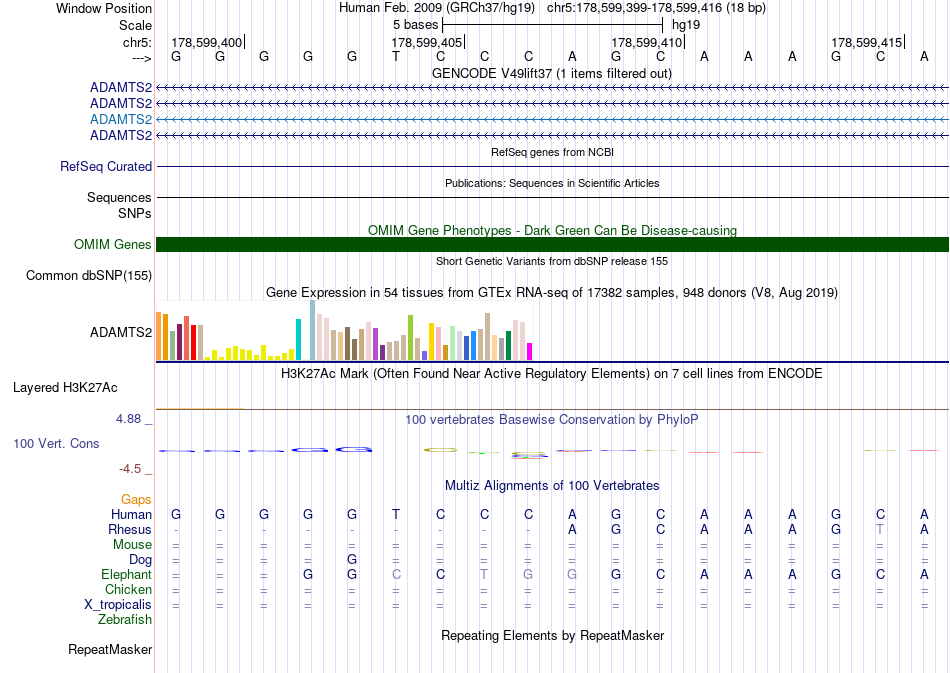Screen dimensions: 950x673
Task: Click the GENCODE V49lift37 track title
Action: (552, 73)
